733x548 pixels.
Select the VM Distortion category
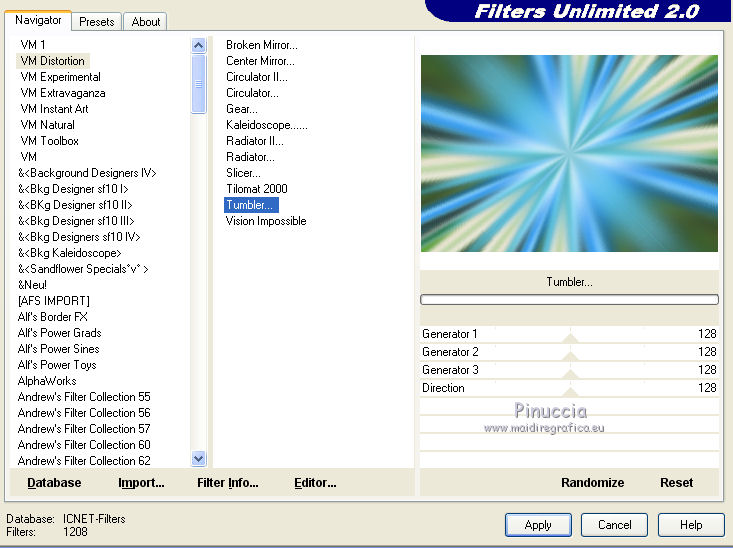tap(53, 61)
